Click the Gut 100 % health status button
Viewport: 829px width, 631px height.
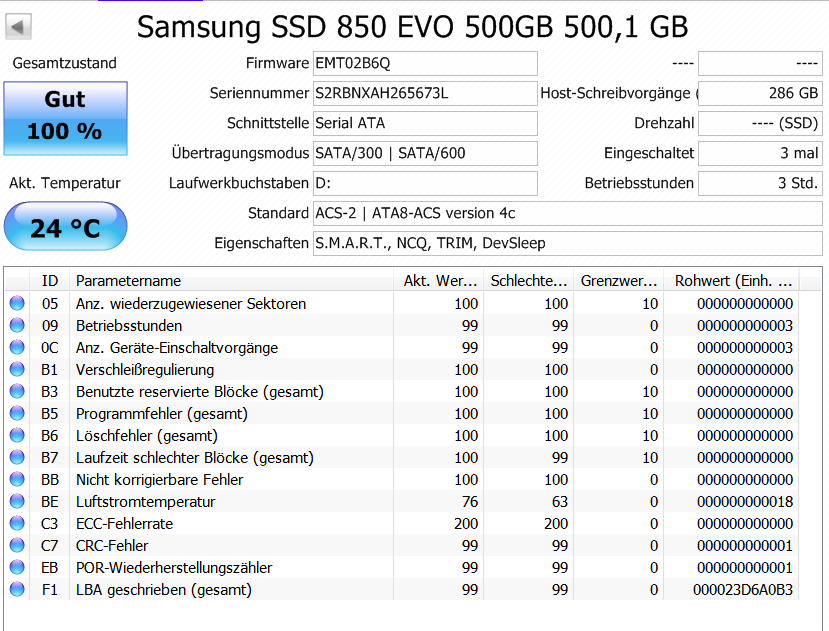[66, 118]
